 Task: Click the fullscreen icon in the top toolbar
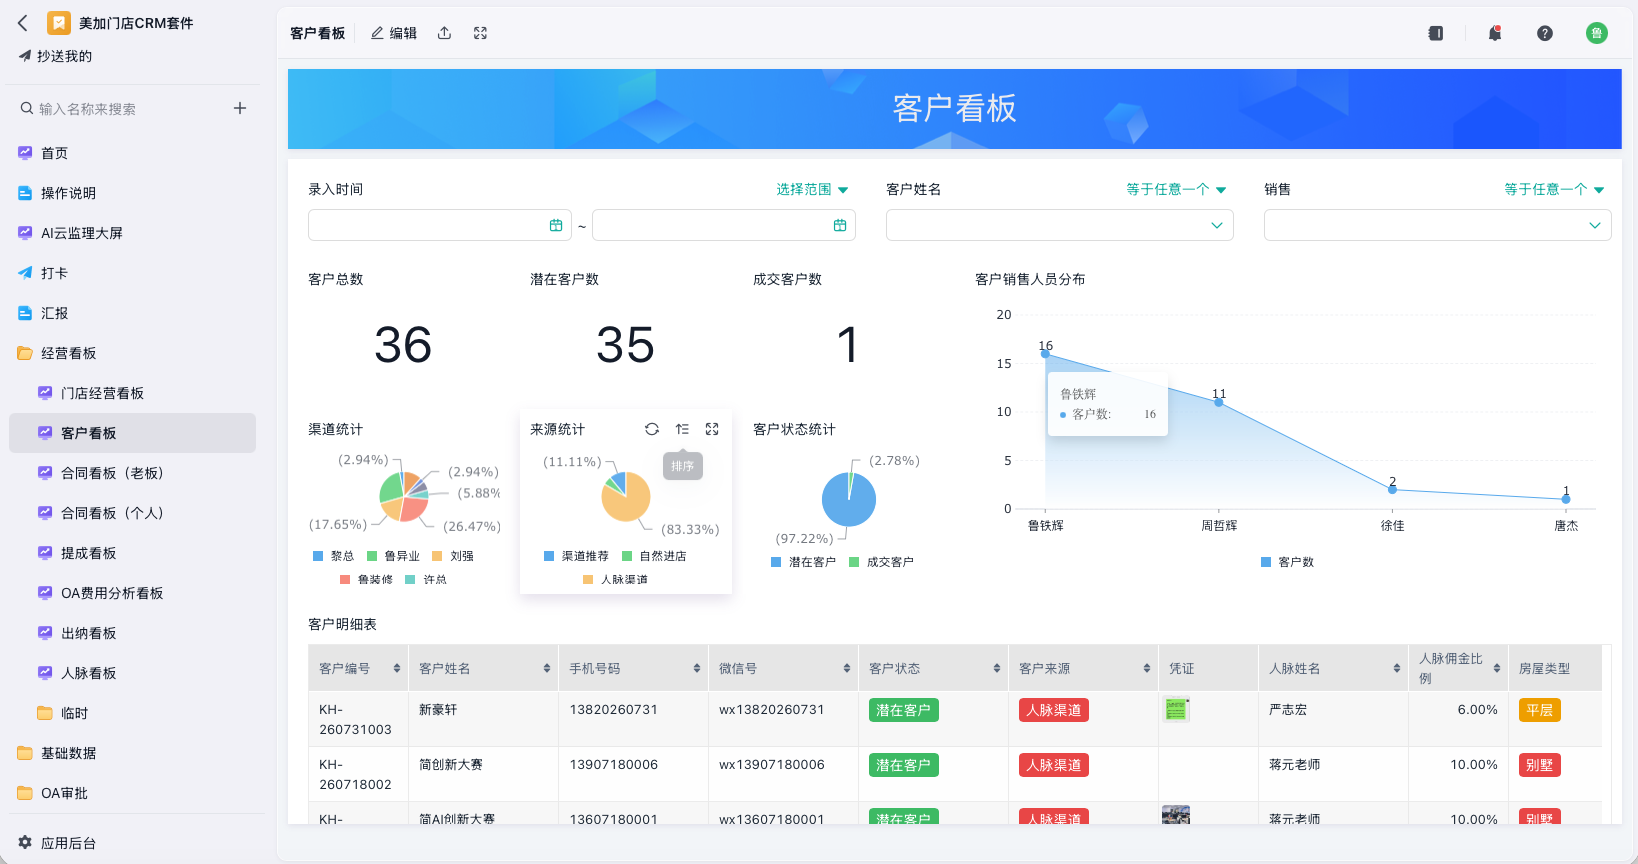pos(480,33)
